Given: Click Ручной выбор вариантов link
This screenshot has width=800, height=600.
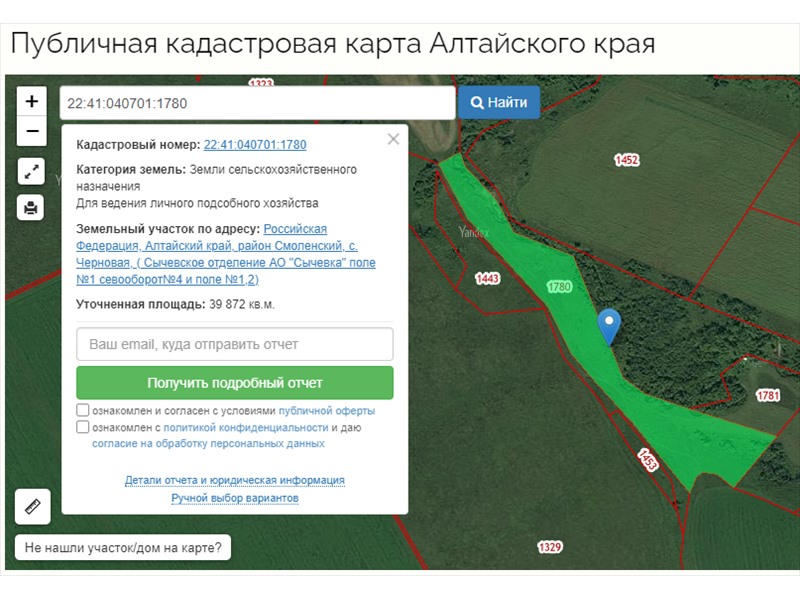Looking at the screenshot, I should tap(235, 497).
